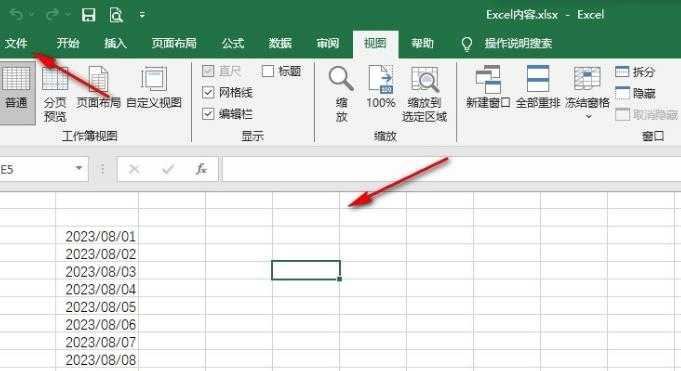Open the 帮助 ribbon tab
681x371 pixels.
pyautogui.click(x=423, y=43)
